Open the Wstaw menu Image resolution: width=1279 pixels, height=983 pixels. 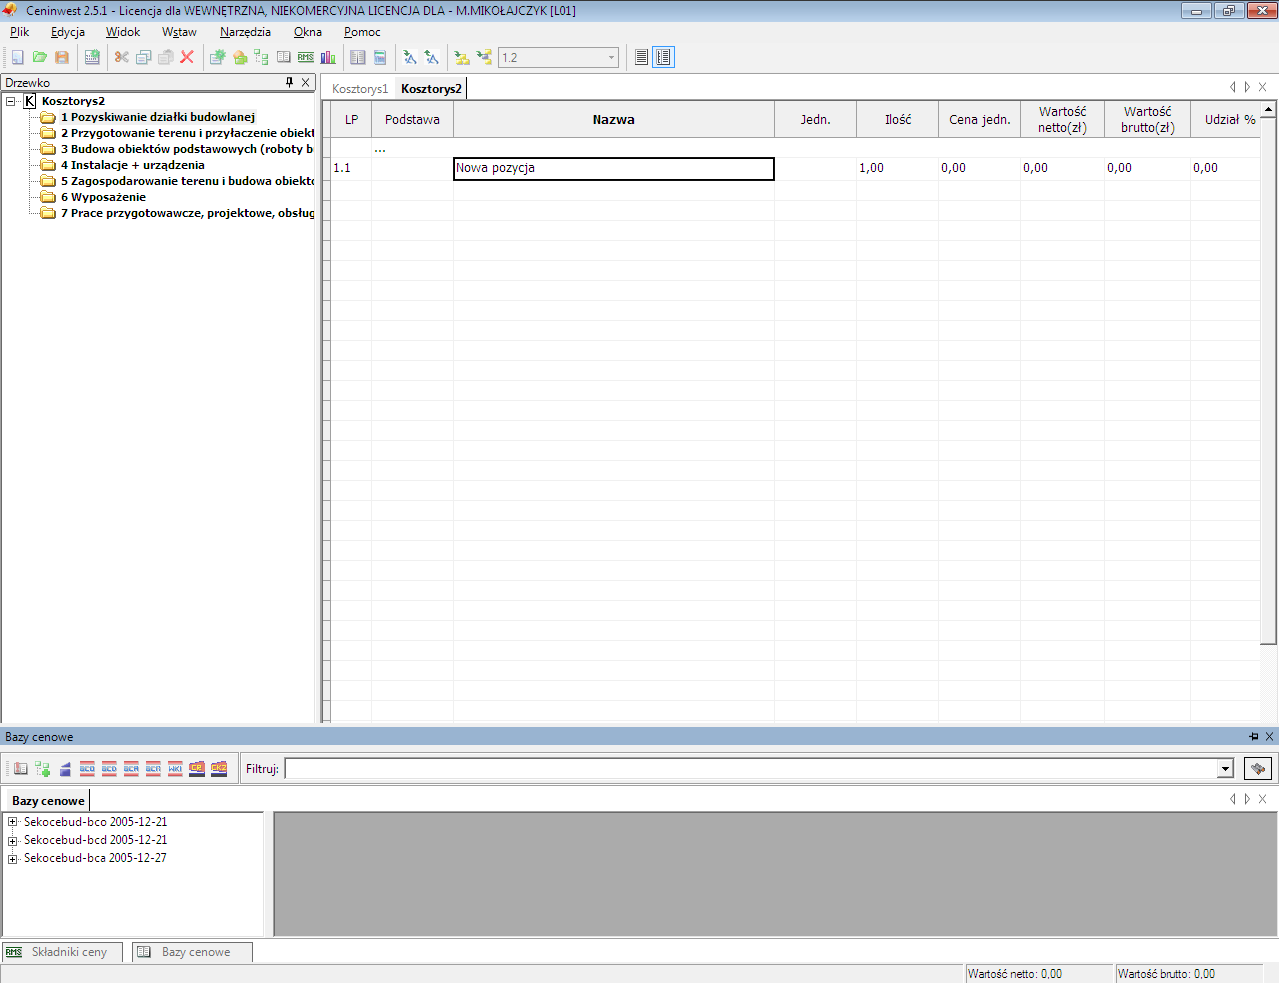(x=179, y=32)
